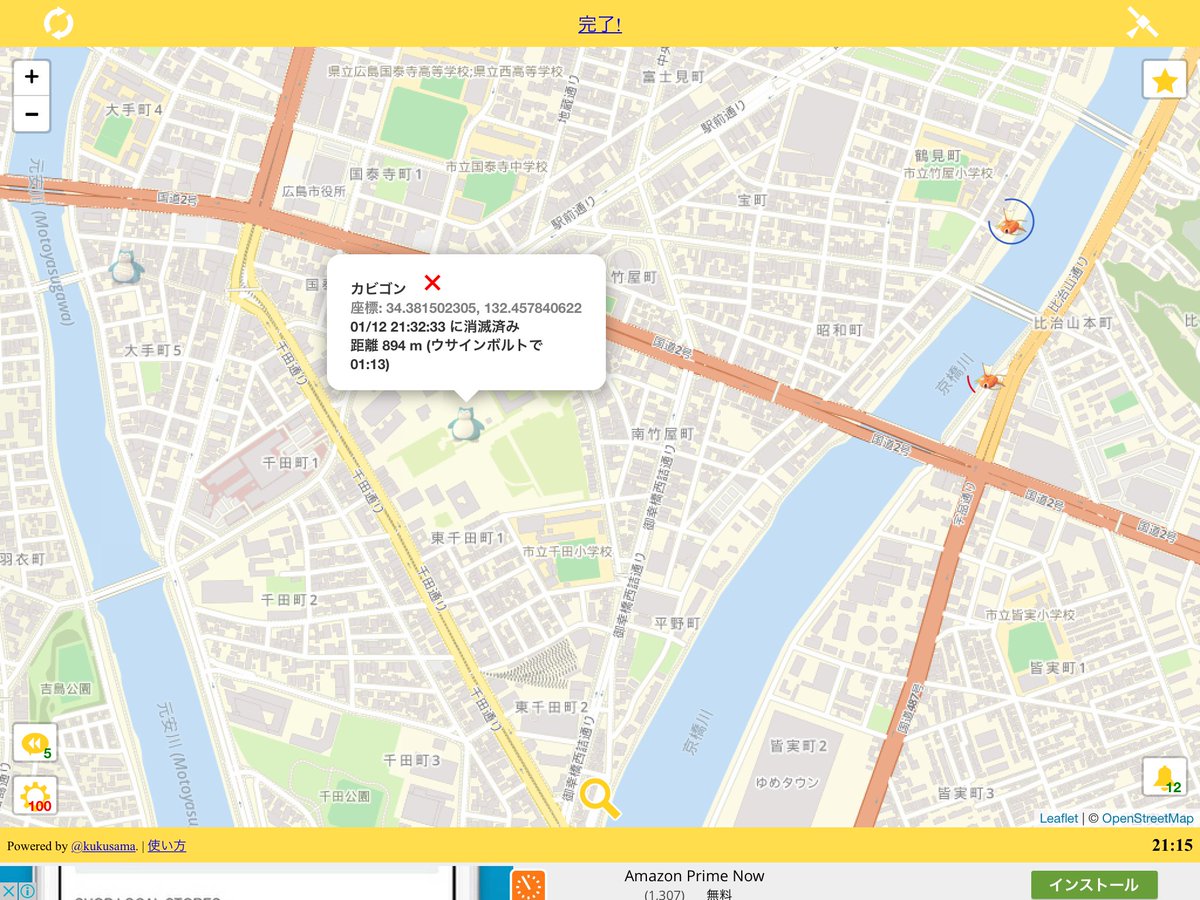This screenshot has height=900, width=1200.
Task: Click the 吉島公園 label on the map
Action: (66, 688)
